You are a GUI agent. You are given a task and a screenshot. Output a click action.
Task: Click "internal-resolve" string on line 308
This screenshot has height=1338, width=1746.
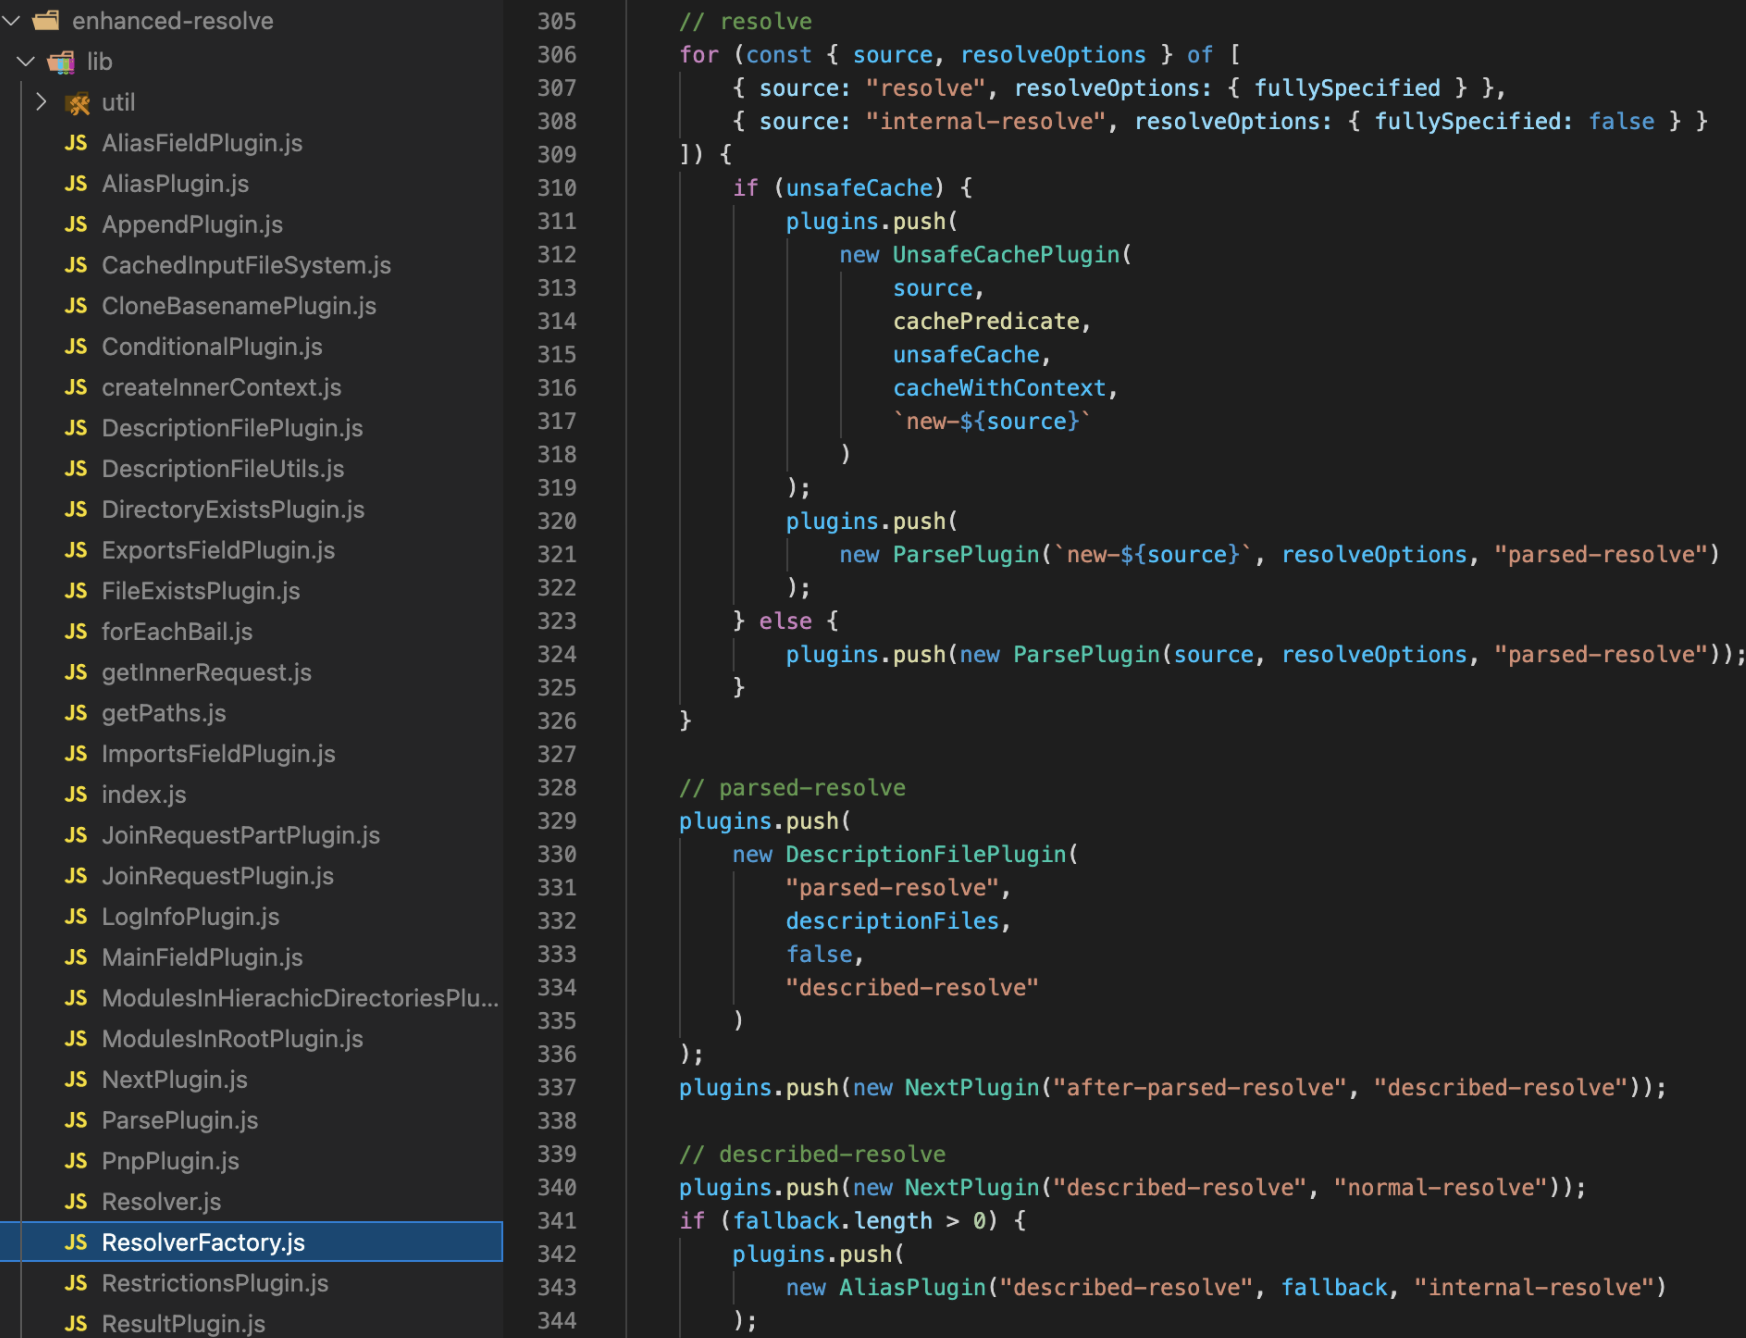point(986,121)
